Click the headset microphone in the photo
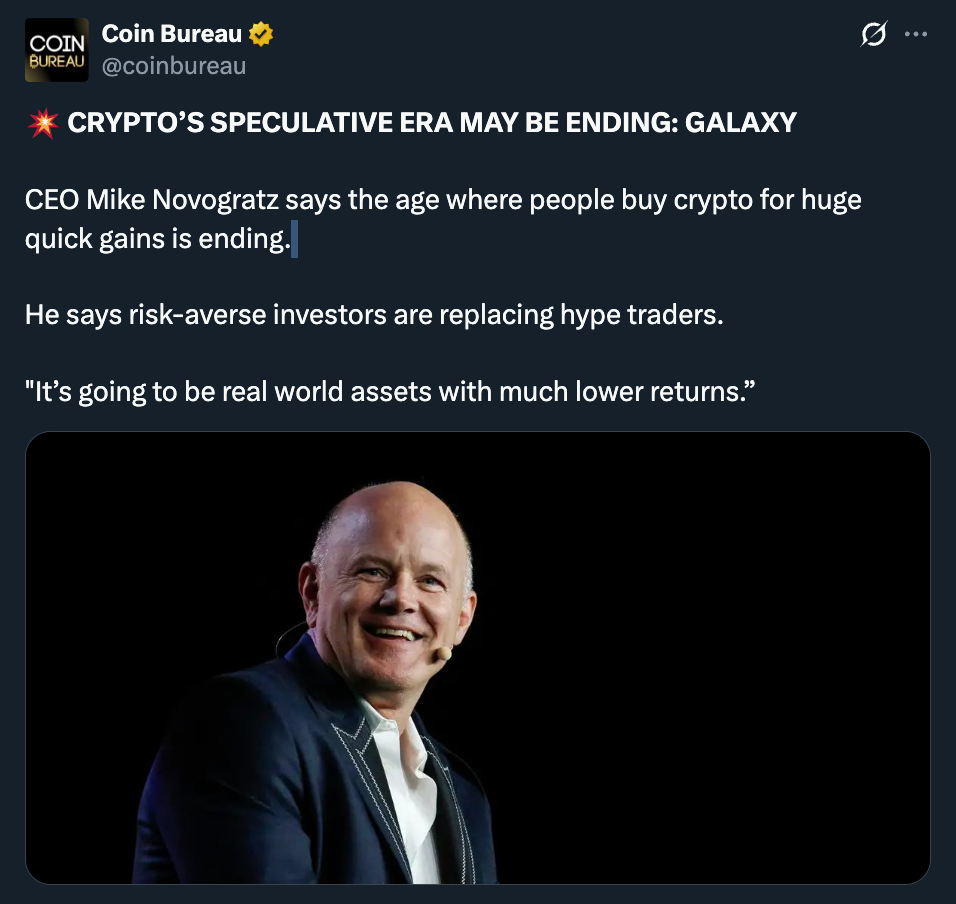 click(x=442, y=653)
